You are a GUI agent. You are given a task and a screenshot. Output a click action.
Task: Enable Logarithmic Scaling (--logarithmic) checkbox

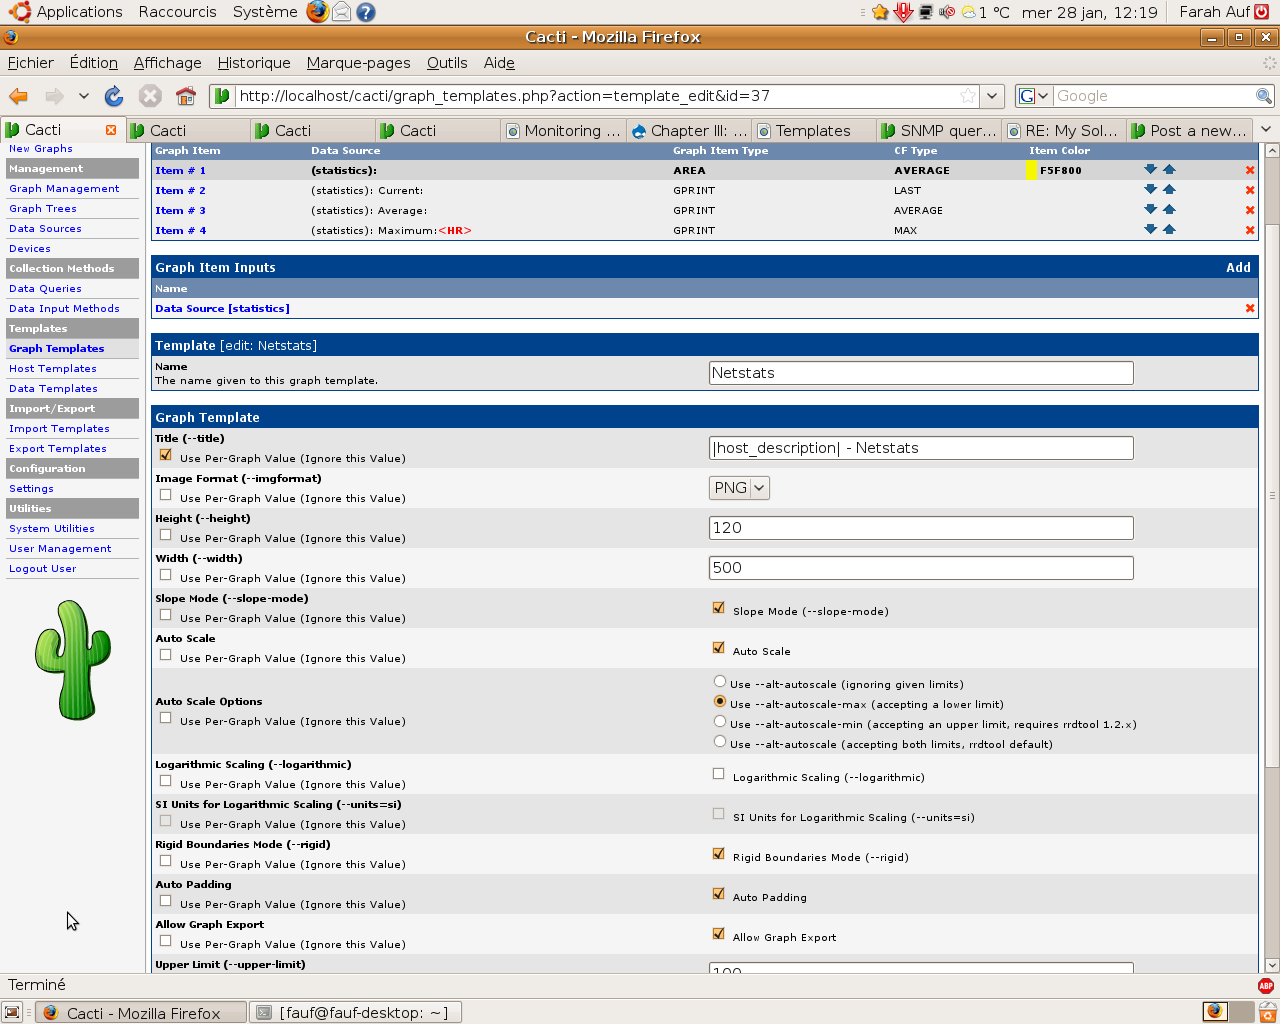(718, 774)
